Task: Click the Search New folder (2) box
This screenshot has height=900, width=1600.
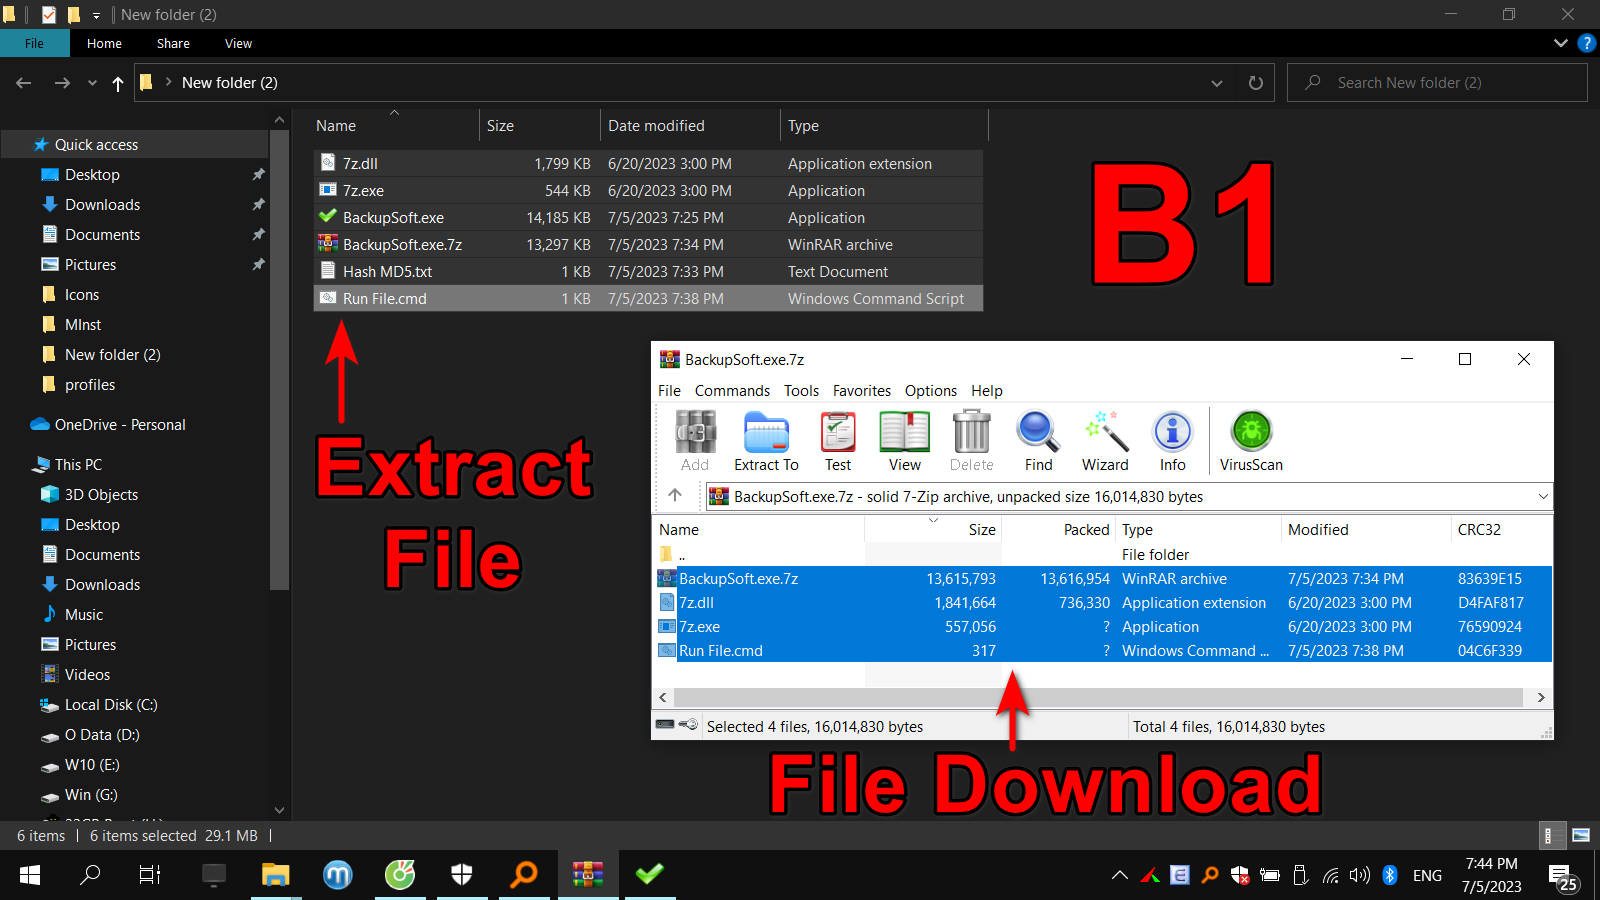Action: point(1437,83)
